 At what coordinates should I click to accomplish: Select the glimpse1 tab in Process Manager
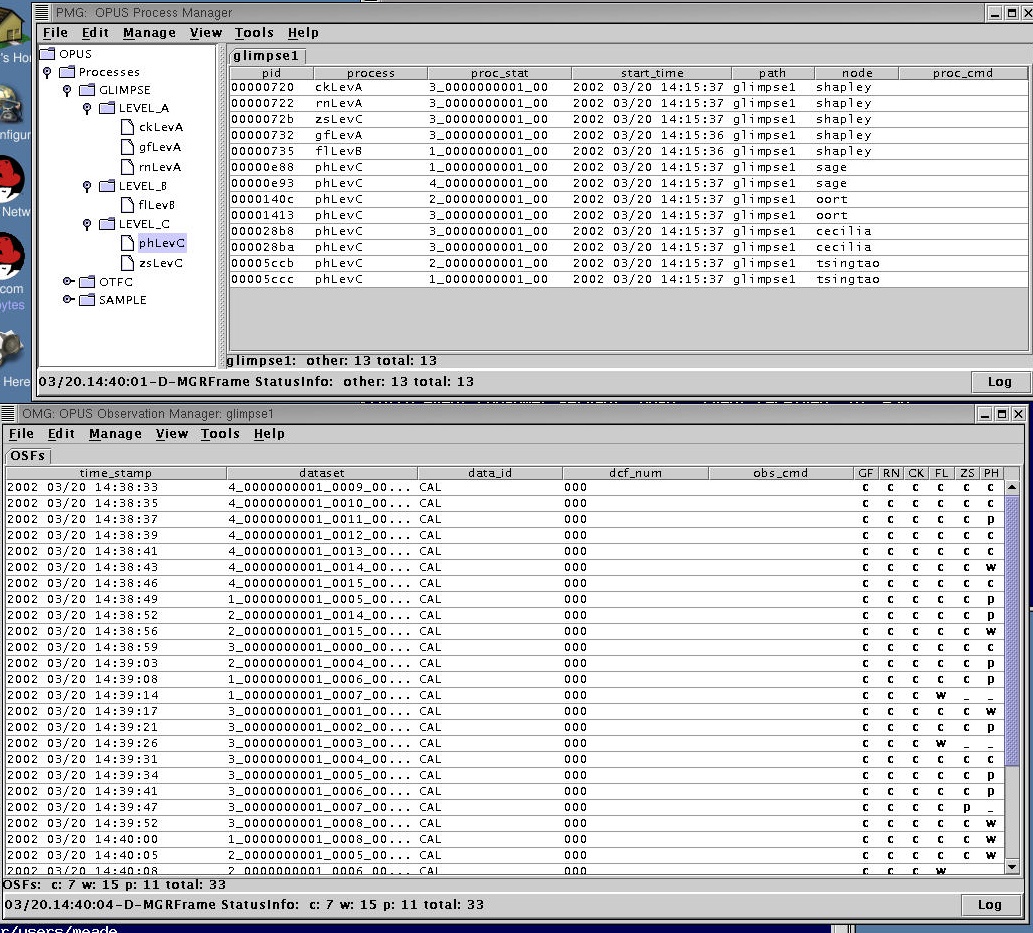[x=266, y=55]
